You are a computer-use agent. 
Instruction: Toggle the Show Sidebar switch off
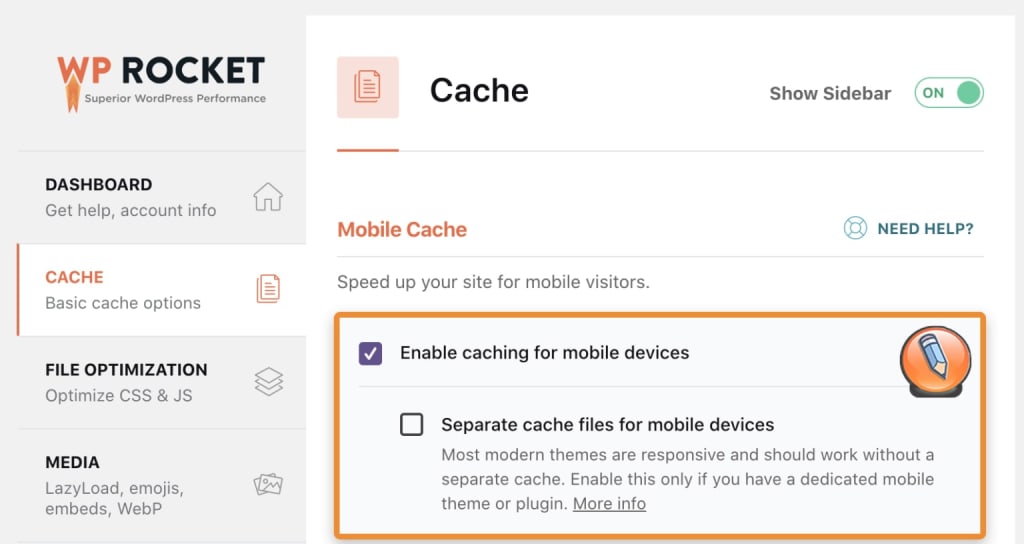pyautogui.click(x=948, y=93)
